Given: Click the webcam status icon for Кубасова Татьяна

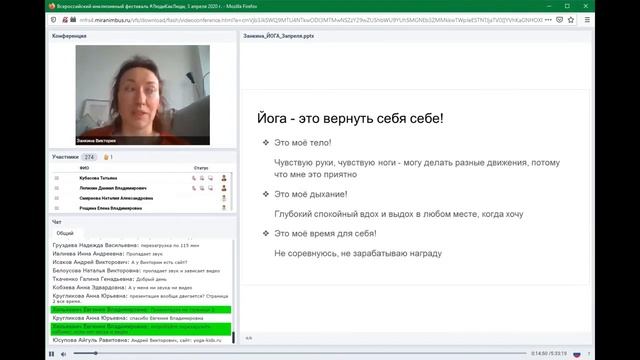Looking at the screenshot, I should pos(202,178).
